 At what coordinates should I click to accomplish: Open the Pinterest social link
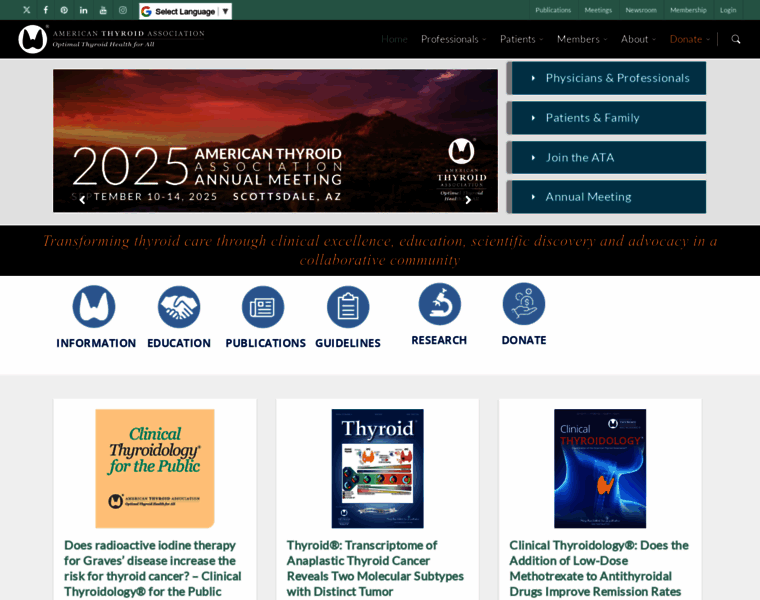pyautogui.click(x=64, y=10)
